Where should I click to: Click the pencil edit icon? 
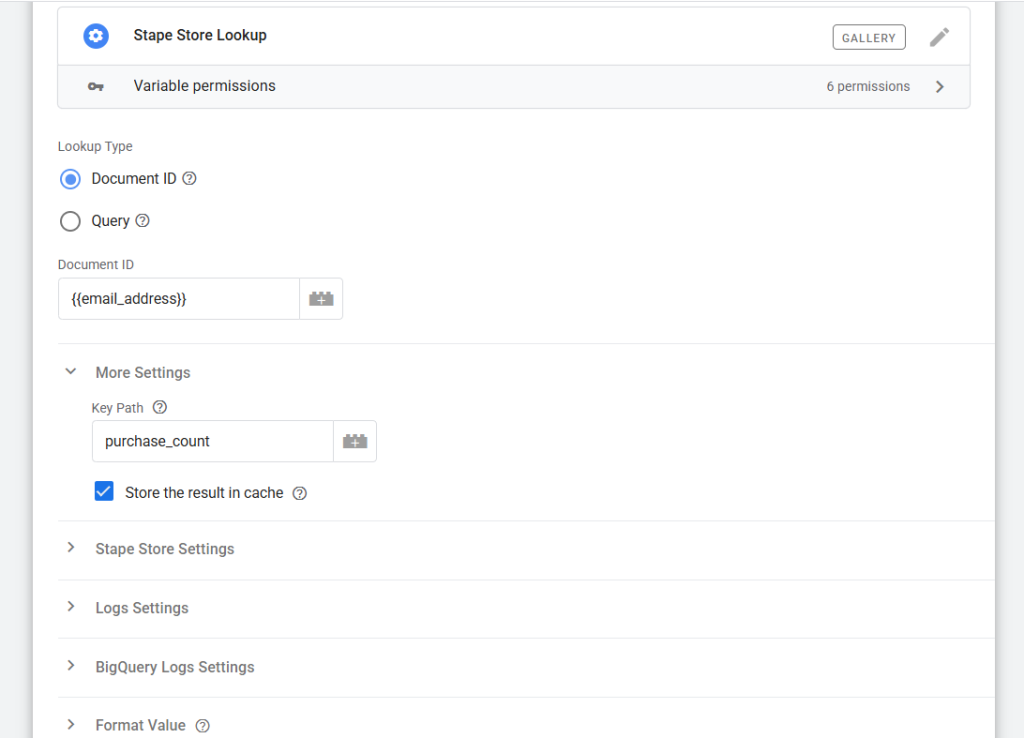(x=939, y=37)
